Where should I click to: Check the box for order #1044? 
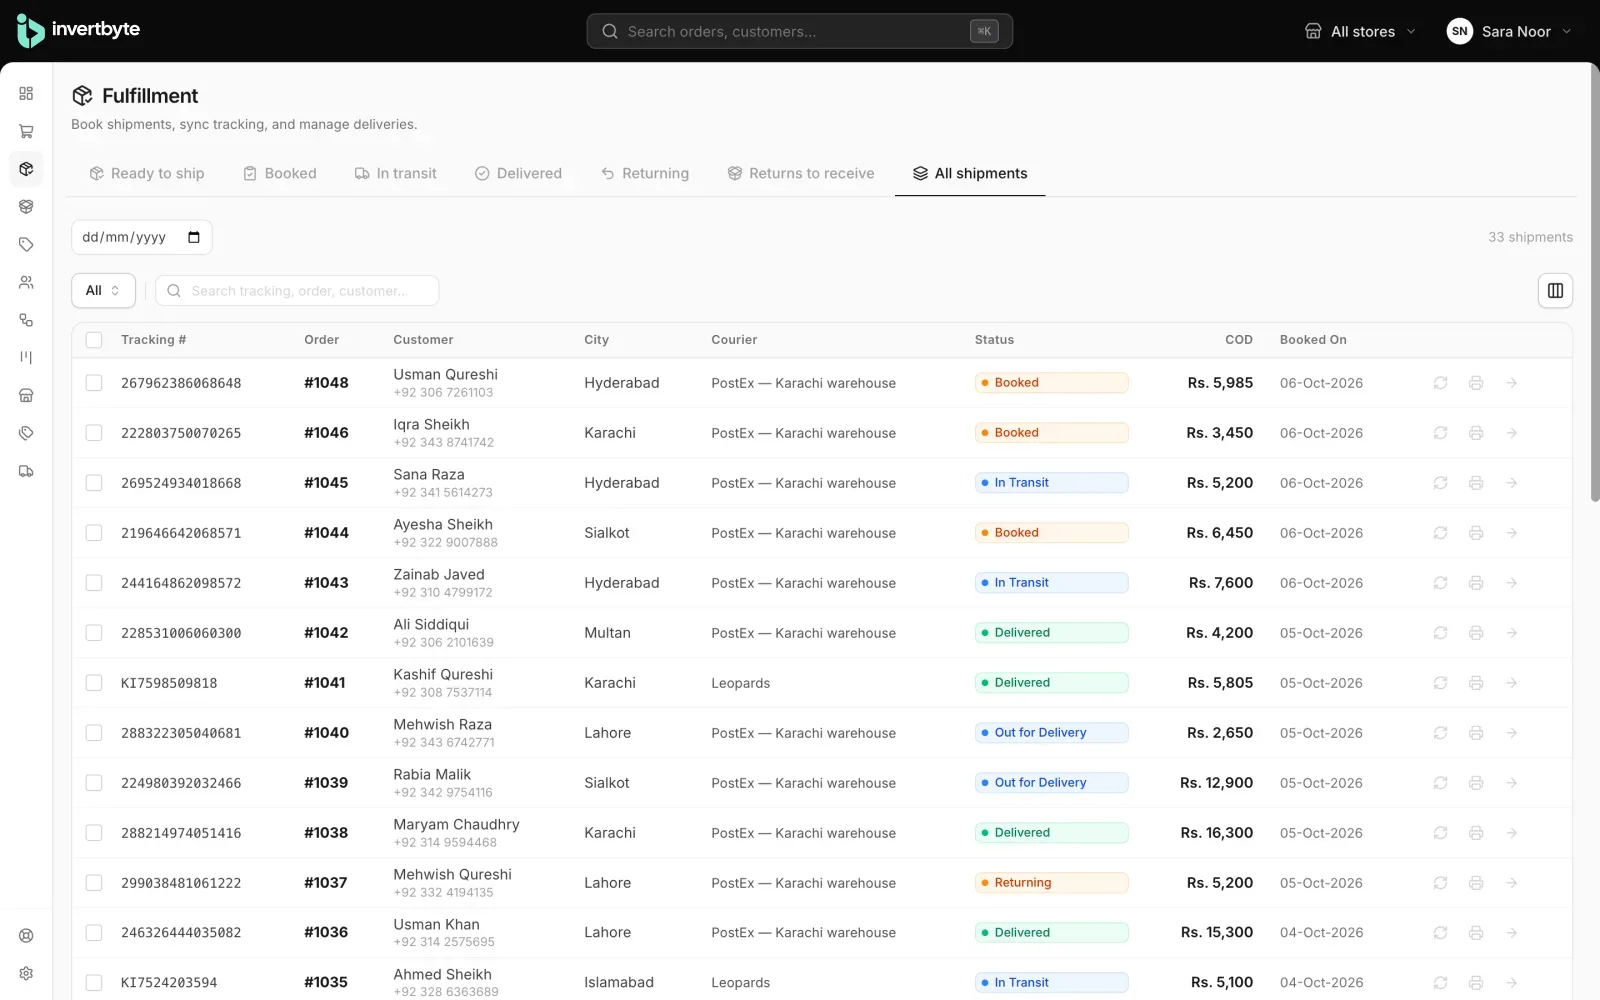(94, 533)
